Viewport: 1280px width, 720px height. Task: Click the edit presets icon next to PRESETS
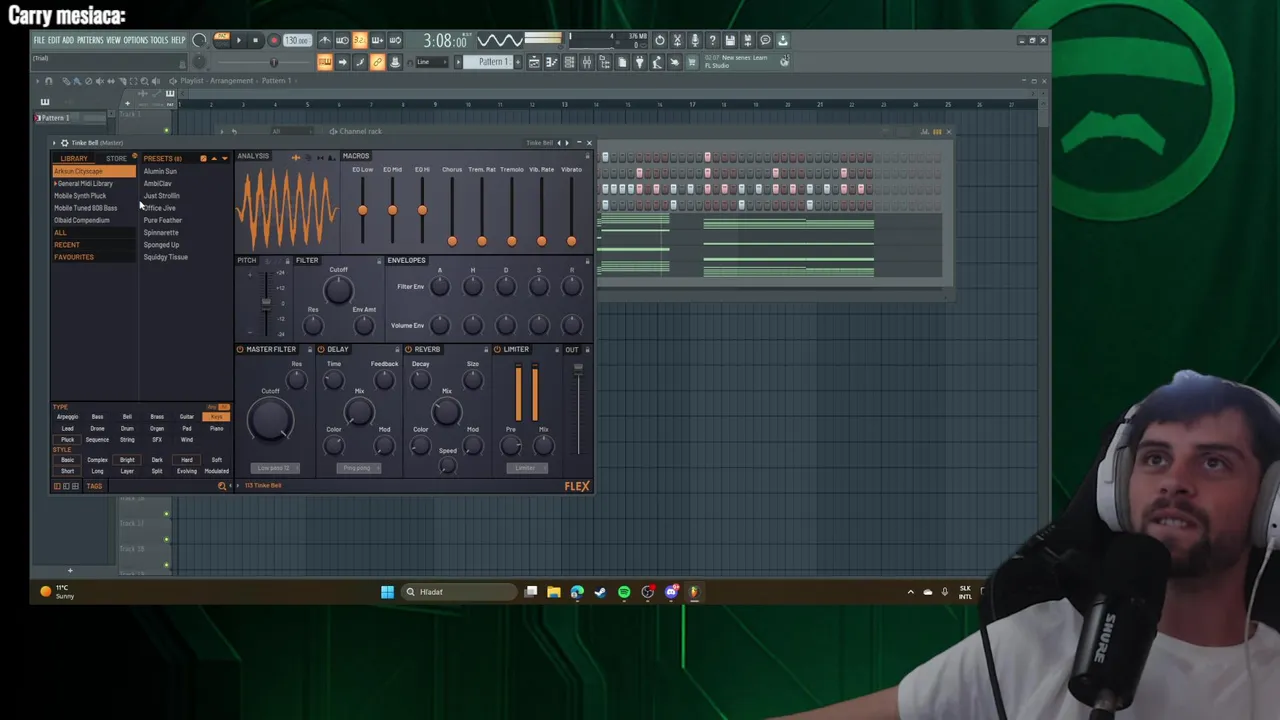(x=203, y=158)
